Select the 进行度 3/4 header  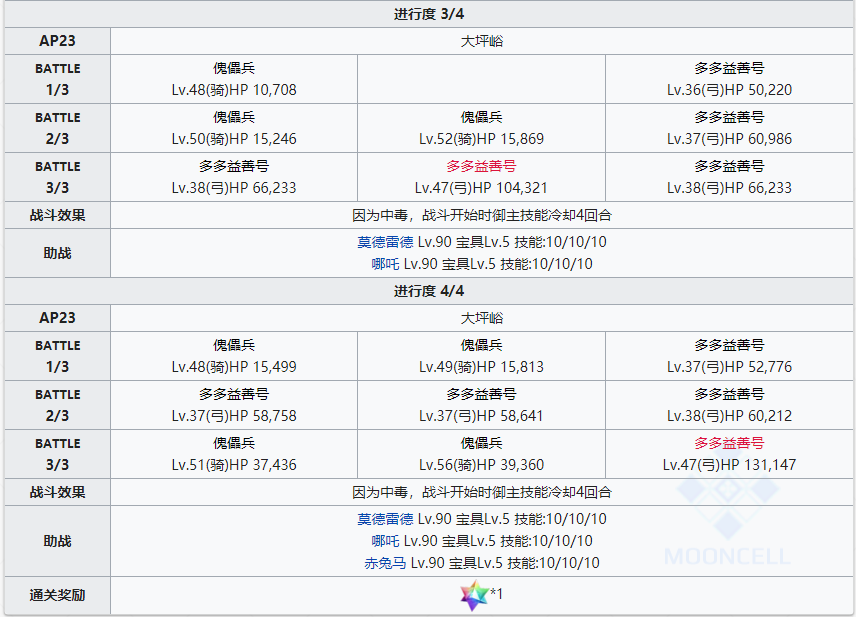(x=429, y=14)
